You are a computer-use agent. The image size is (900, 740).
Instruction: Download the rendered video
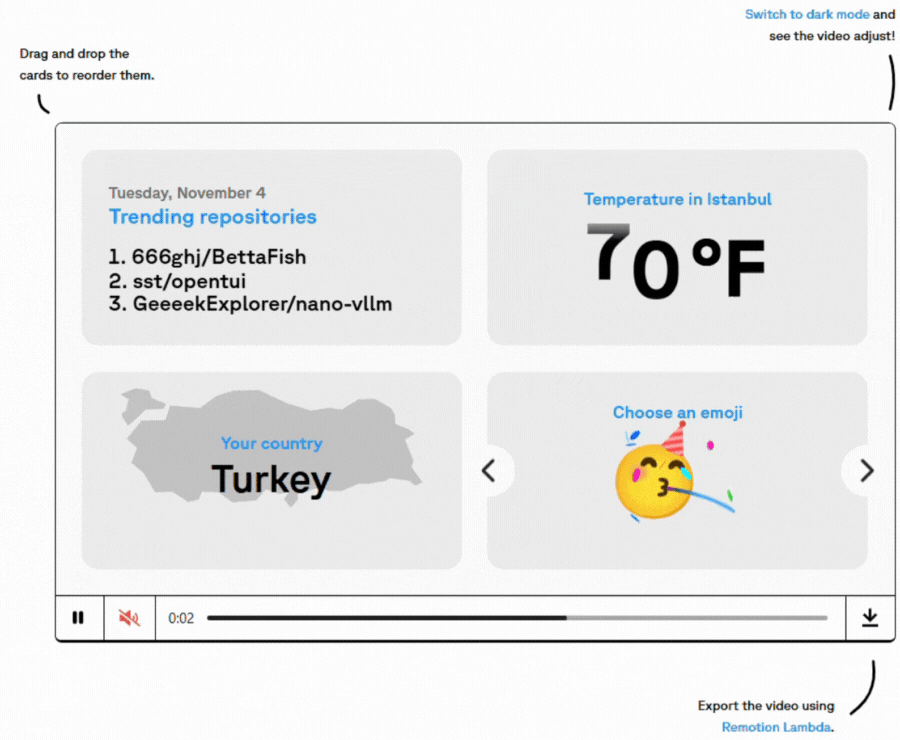coord(869,617)
